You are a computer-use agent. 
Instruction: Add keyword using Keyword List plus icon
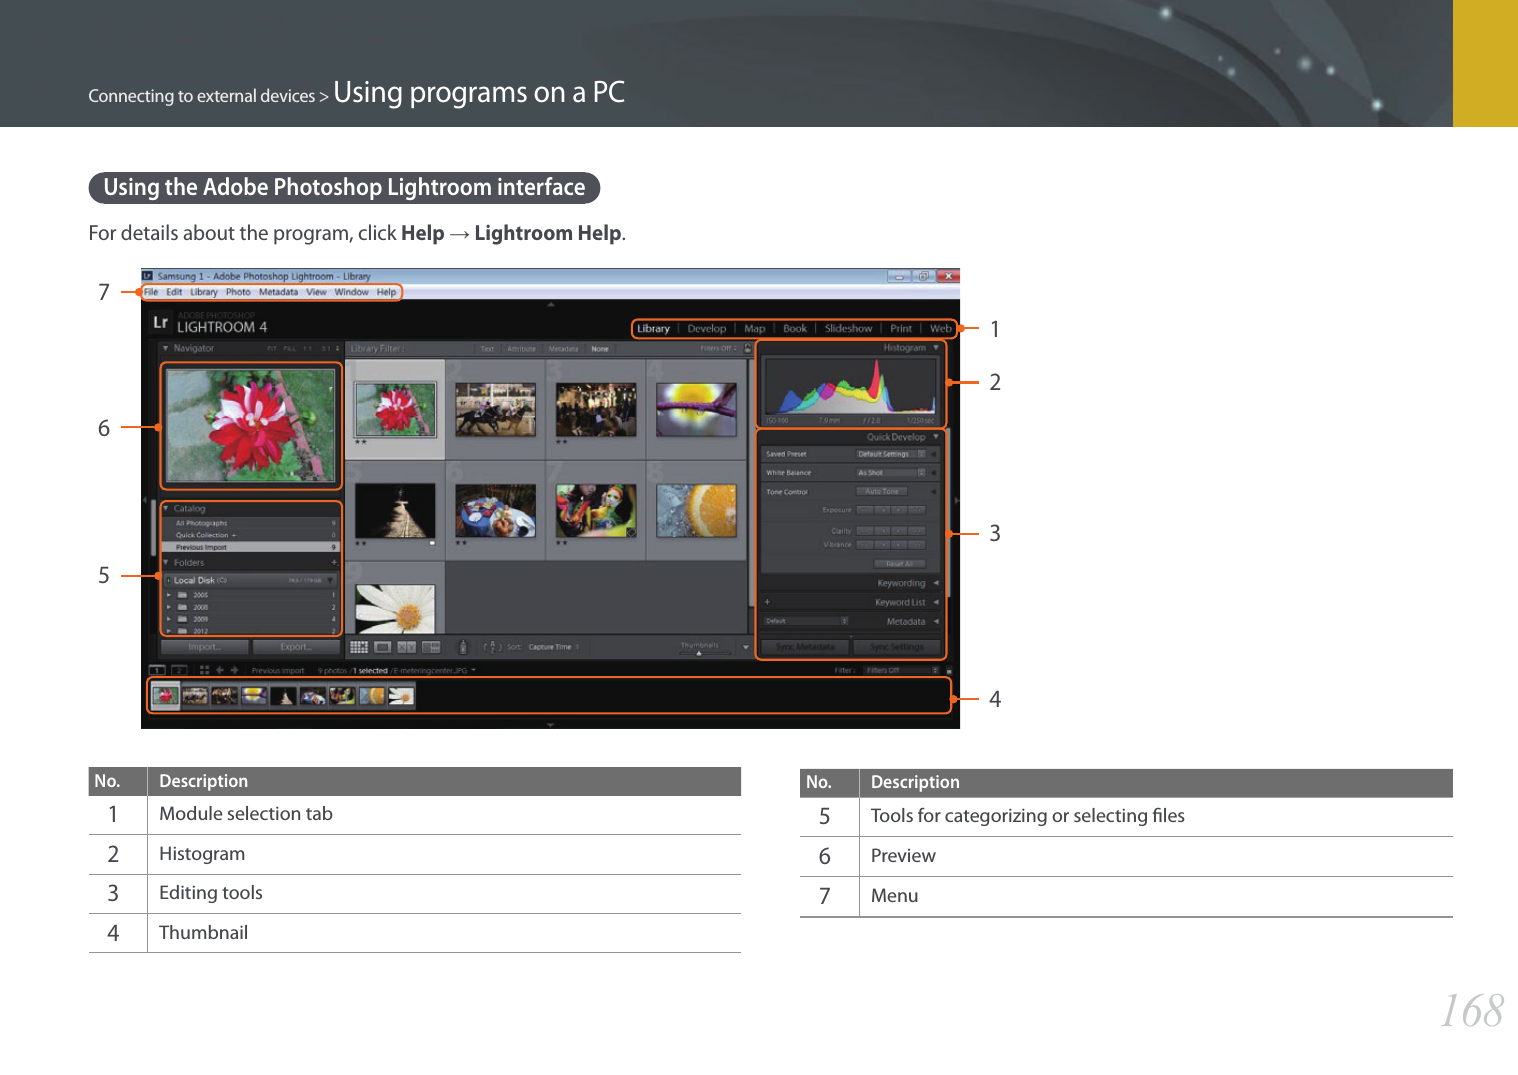(x=767, y=602)
